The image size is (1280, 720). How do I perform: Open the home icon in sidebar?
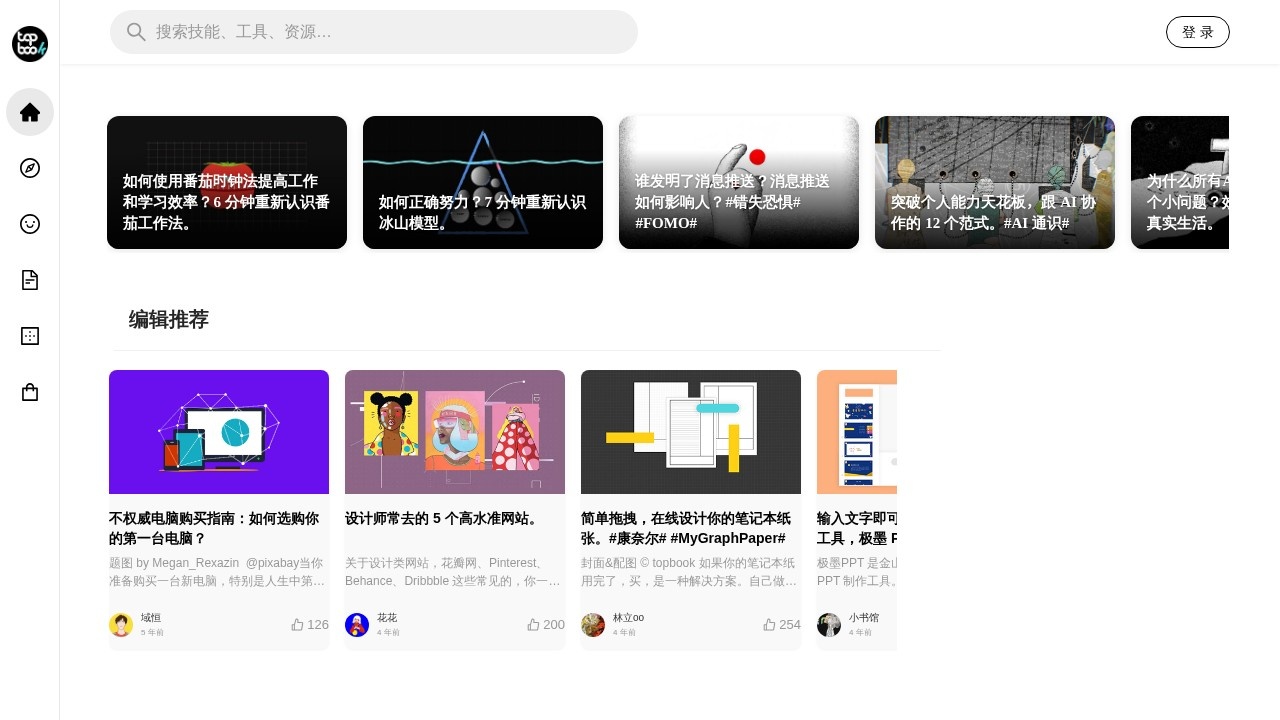click(x=30, y=112)
